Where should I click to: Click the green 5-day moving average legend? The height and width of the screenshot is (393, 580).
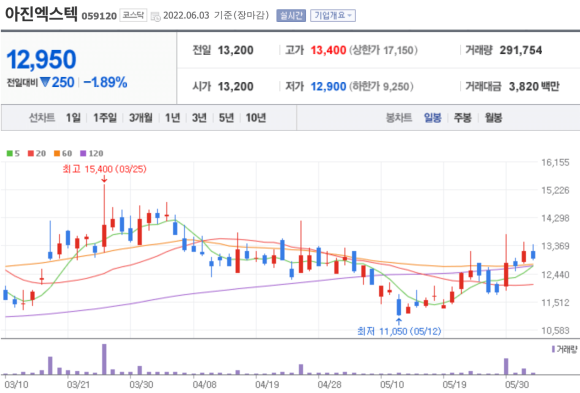[13, 153]
